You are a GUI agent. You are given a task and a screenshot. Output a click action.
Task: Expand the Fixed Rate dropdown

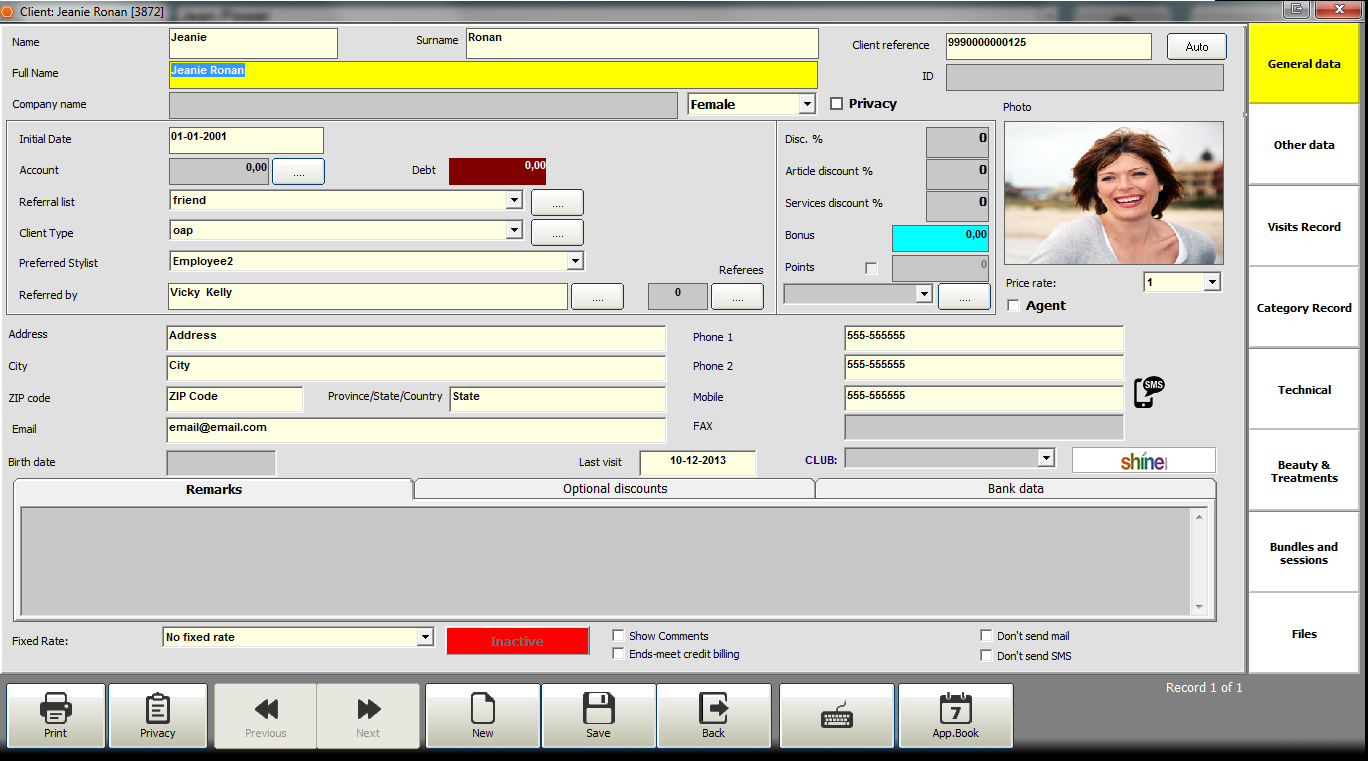pos(425,637)
